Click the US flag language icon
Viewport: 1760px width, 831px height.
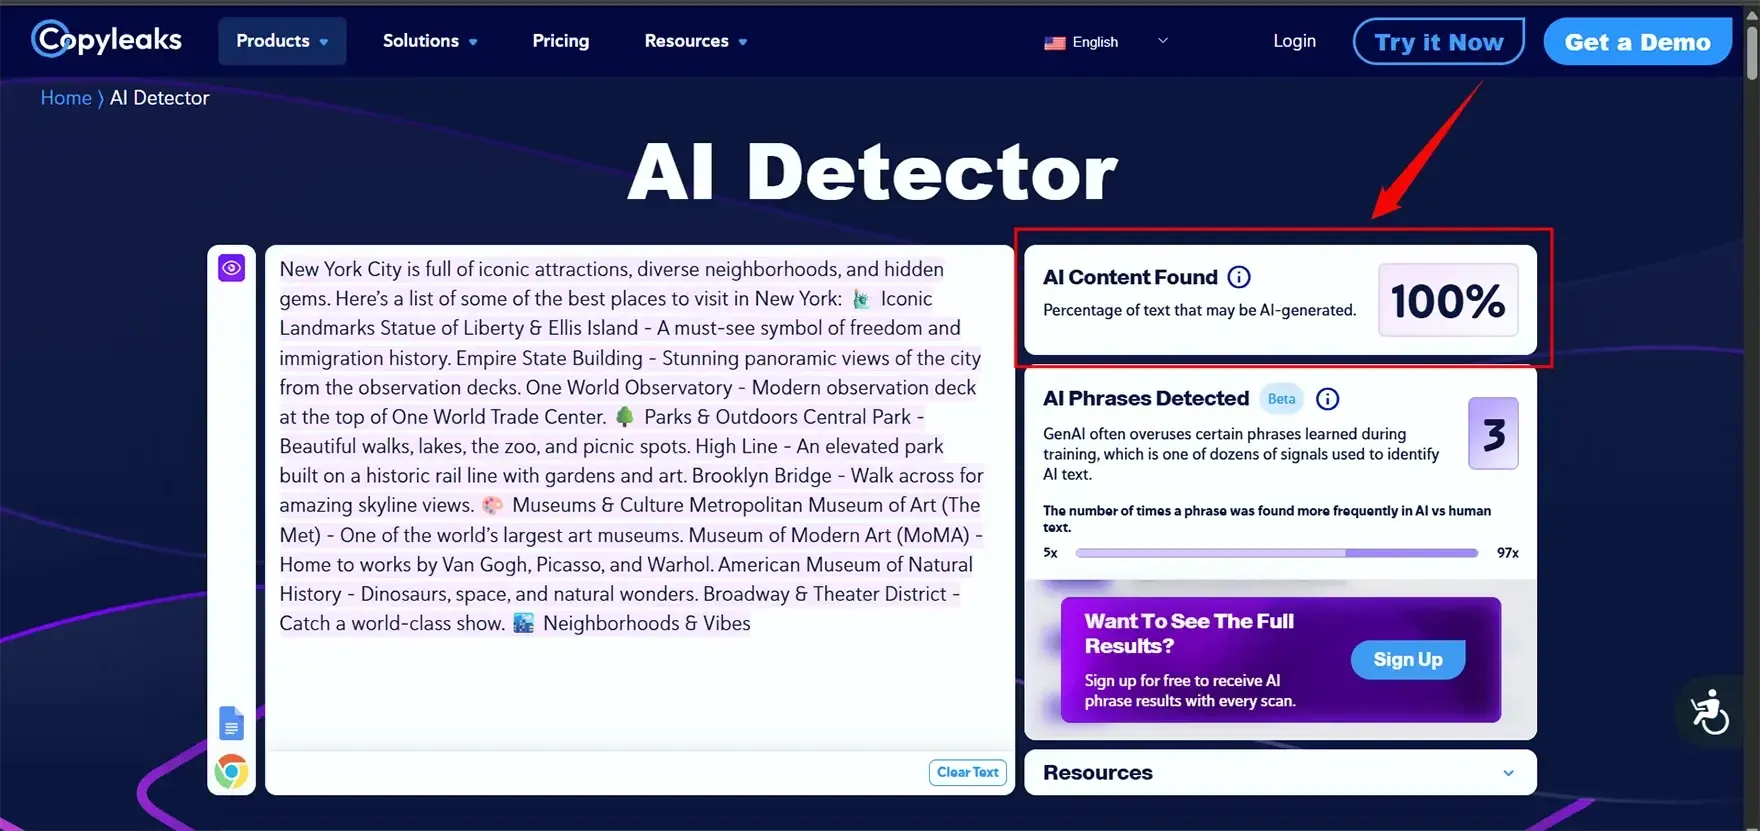coord(1054,43)
